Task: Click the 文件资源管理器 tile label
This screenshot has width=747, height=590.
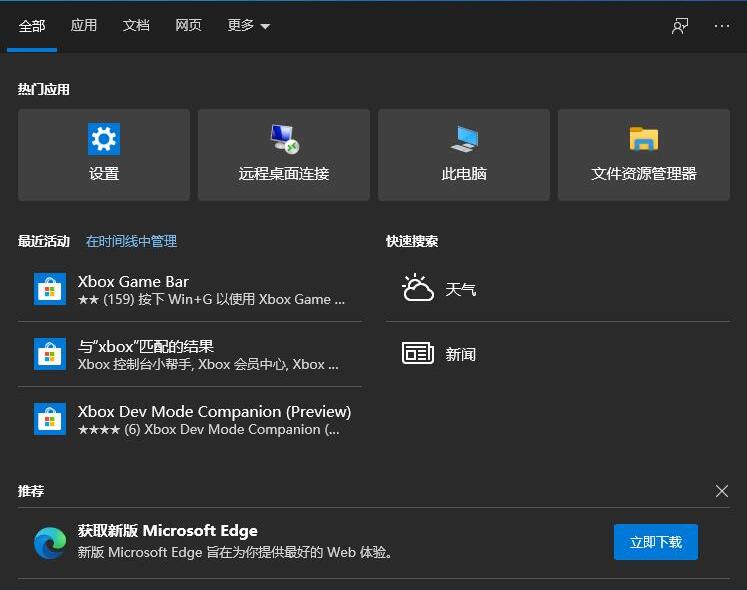Action: pos(644,173)
